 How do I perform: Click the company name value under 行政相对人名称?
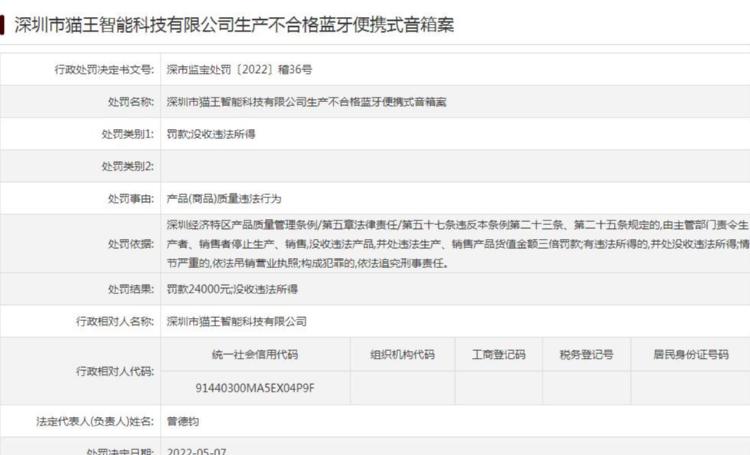[236, 321]
